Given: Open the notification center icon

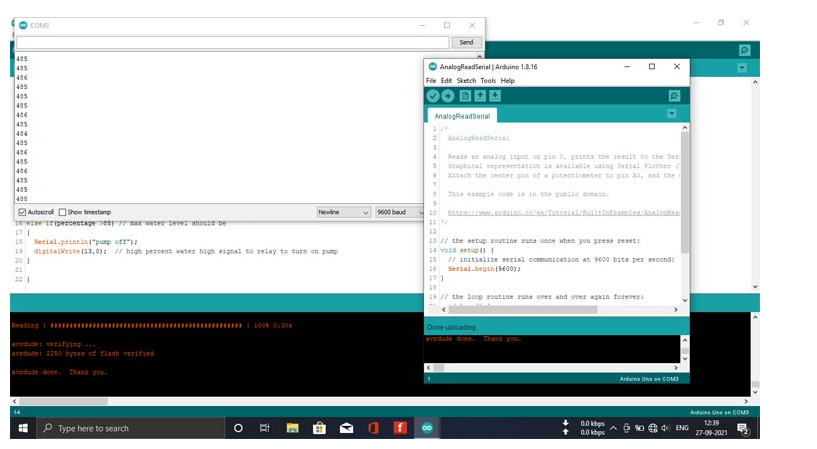Looking at the screenshot, I should [x=743, y=429].
